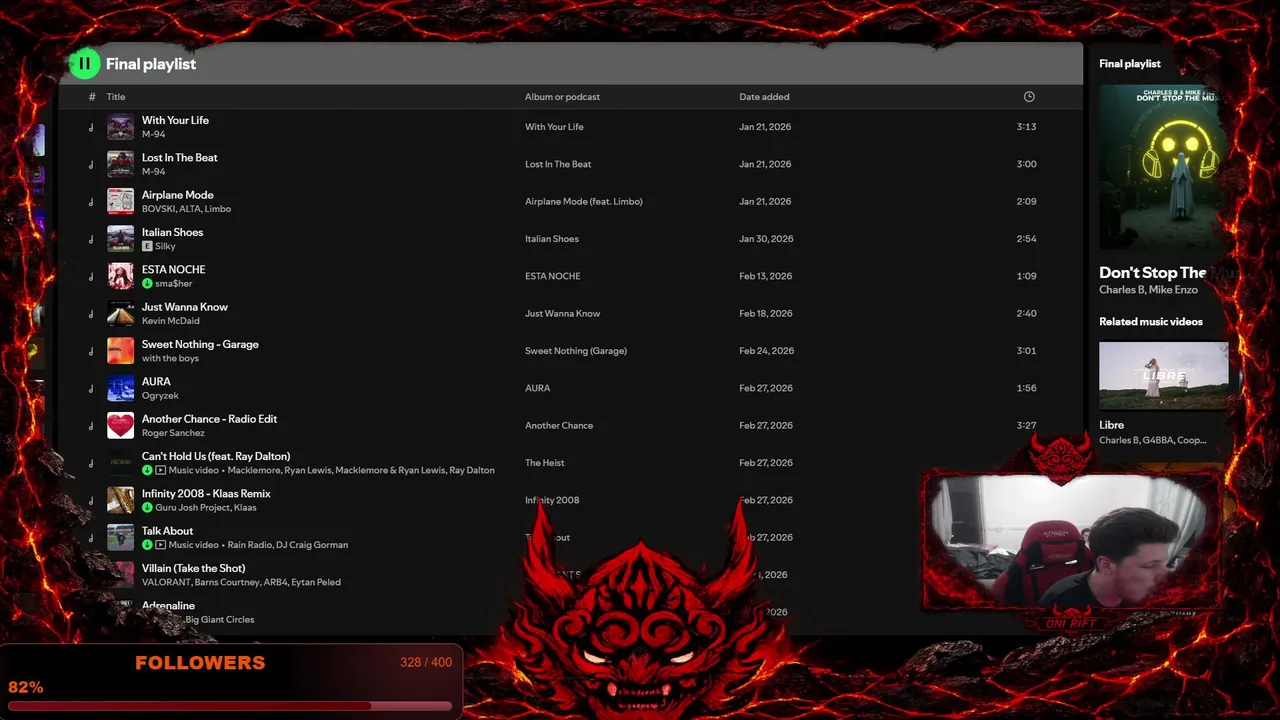Open the Final playlist heading beside the pause button

[x=151, y=64]
